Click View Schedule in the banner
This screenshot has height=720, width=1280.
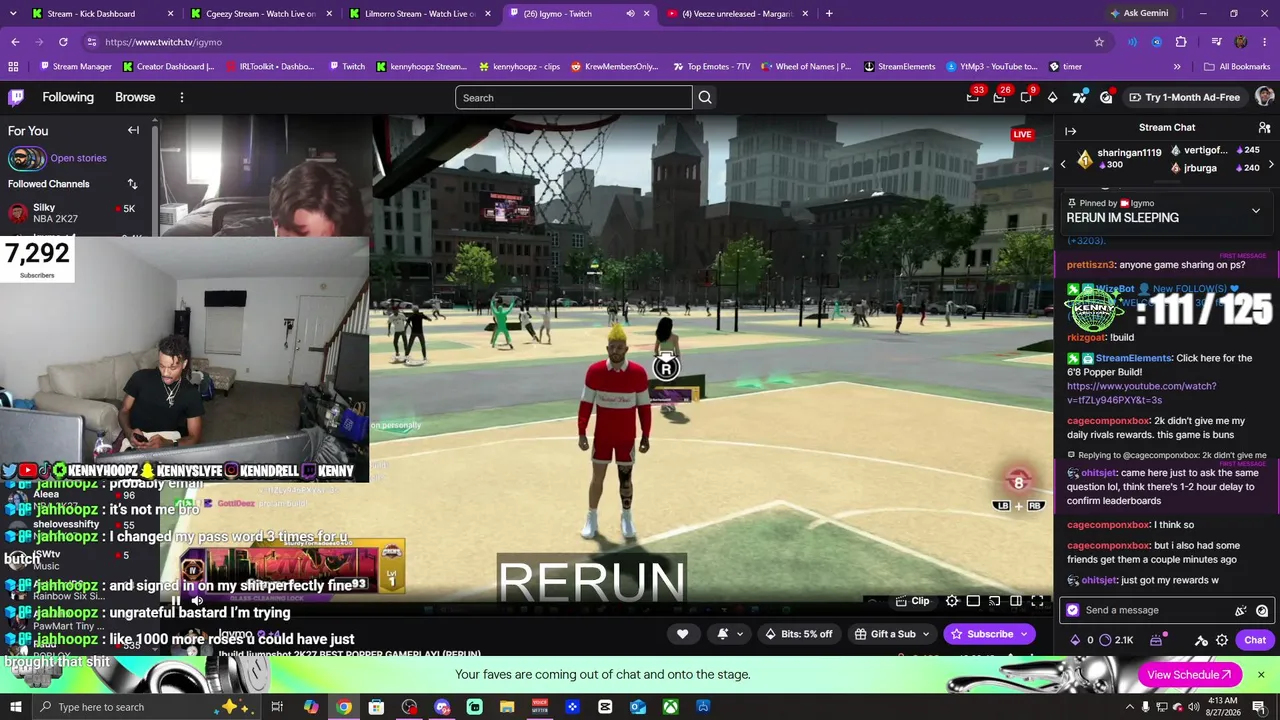click(1189, 675)
